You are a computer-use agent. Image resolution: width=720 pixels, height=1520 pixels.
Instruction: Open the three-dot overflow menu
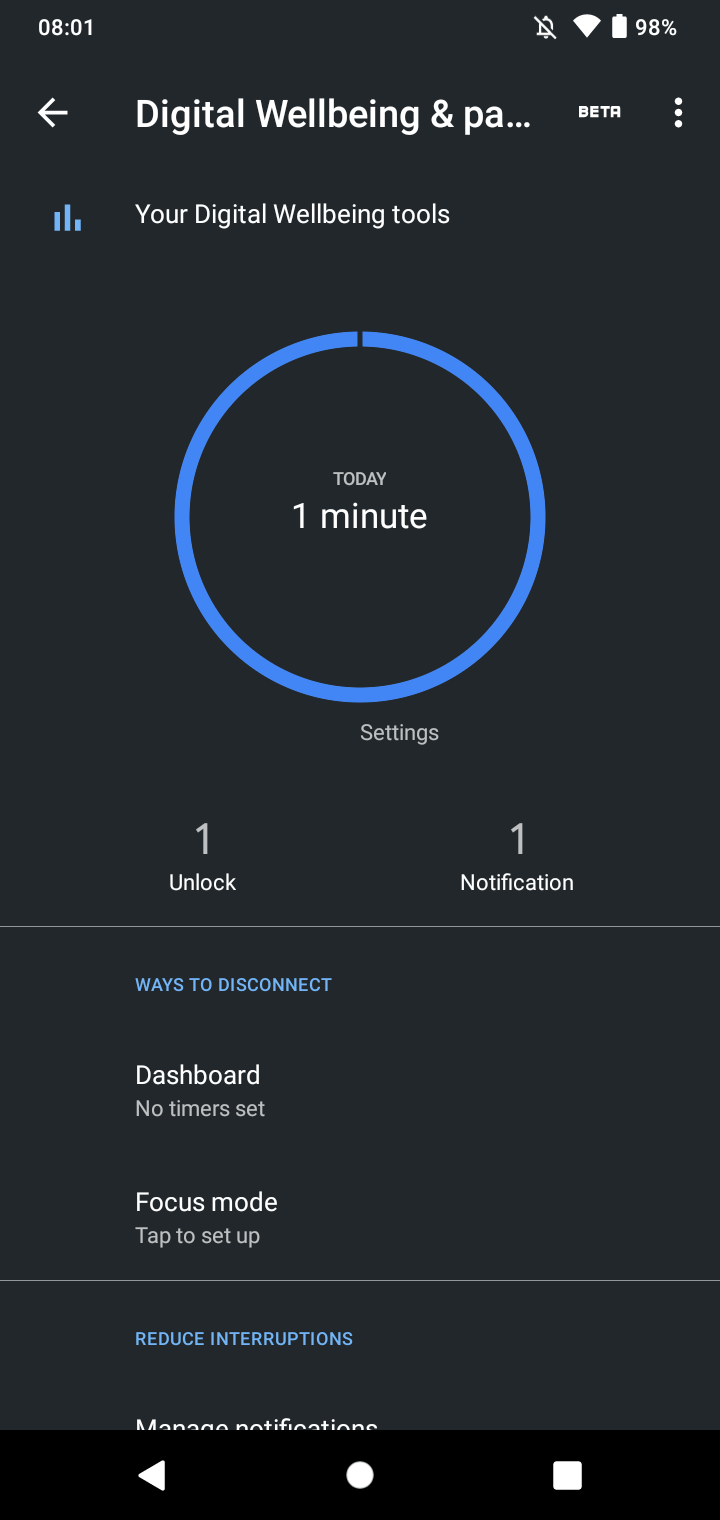click(x=678, y=113)
